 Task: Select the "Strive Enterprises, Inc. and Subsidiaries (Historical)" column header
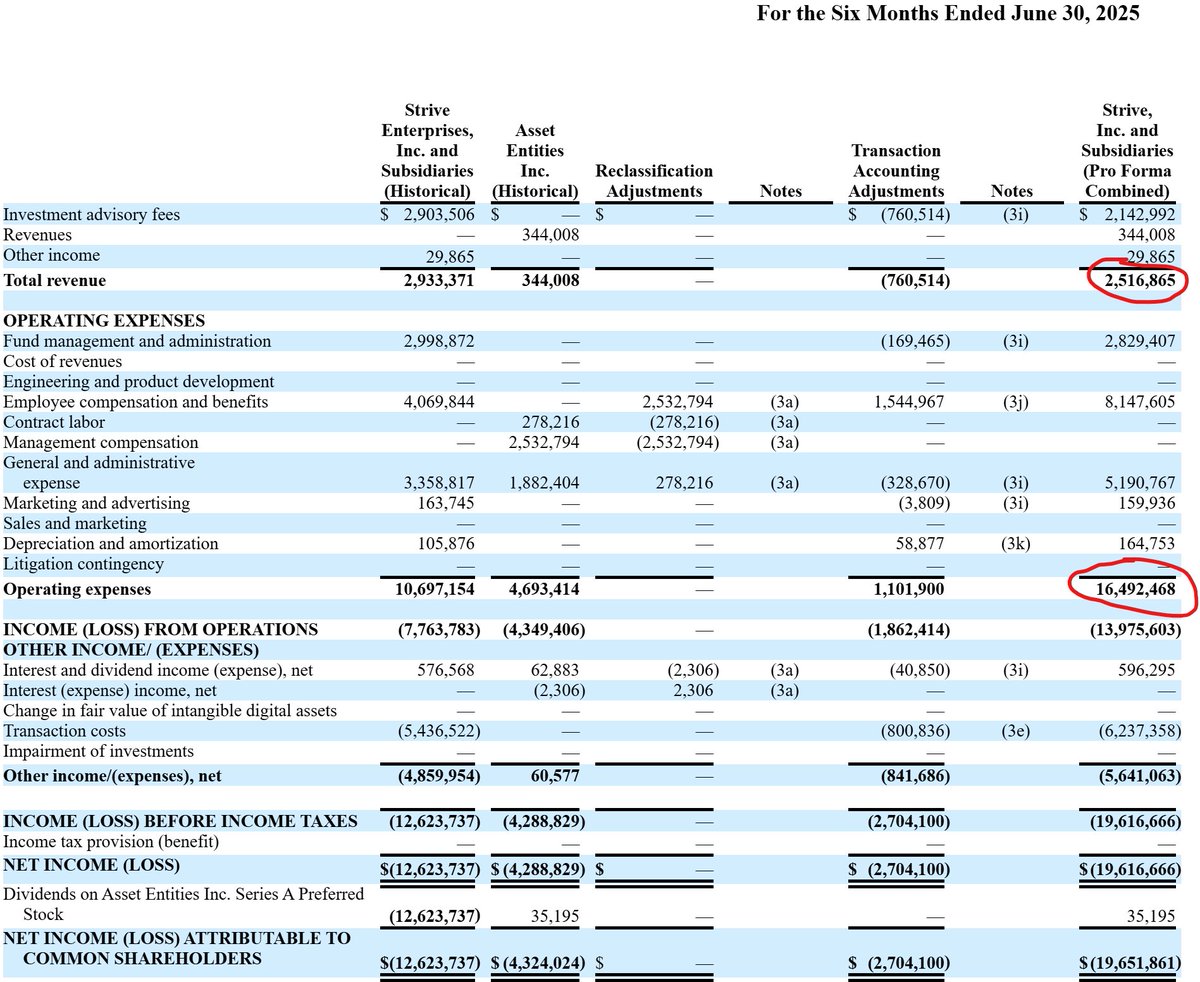427,150
